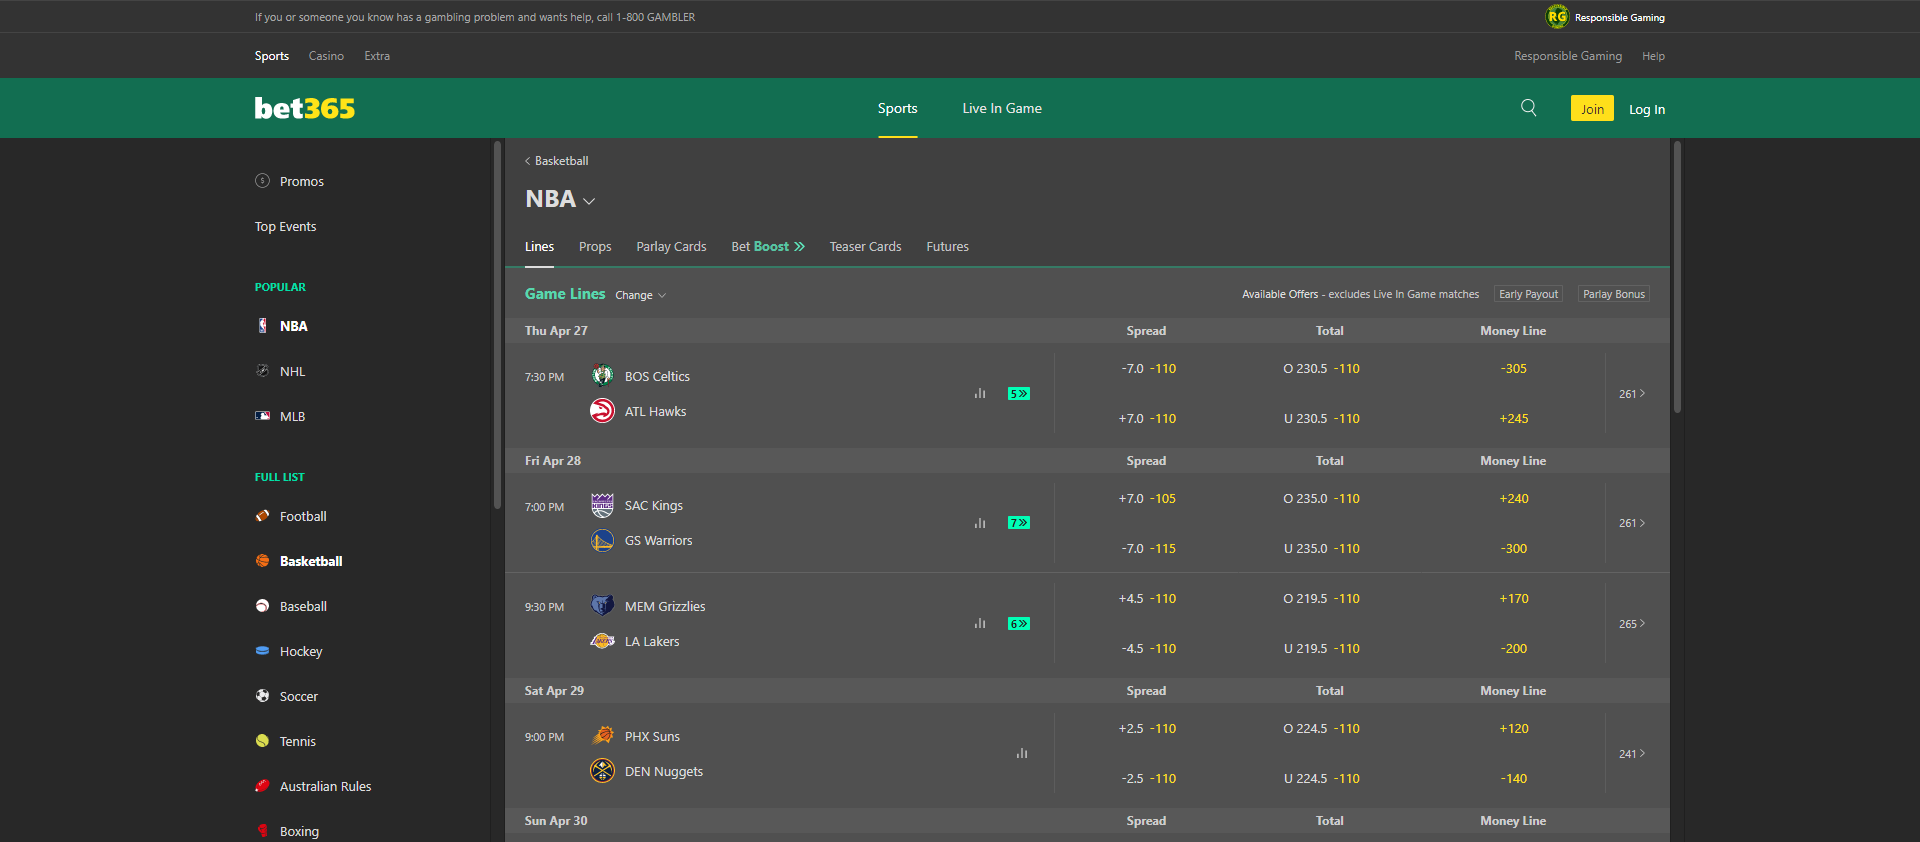Click the bet365 logo
The image size is (1920, 842).
[304, 108]
